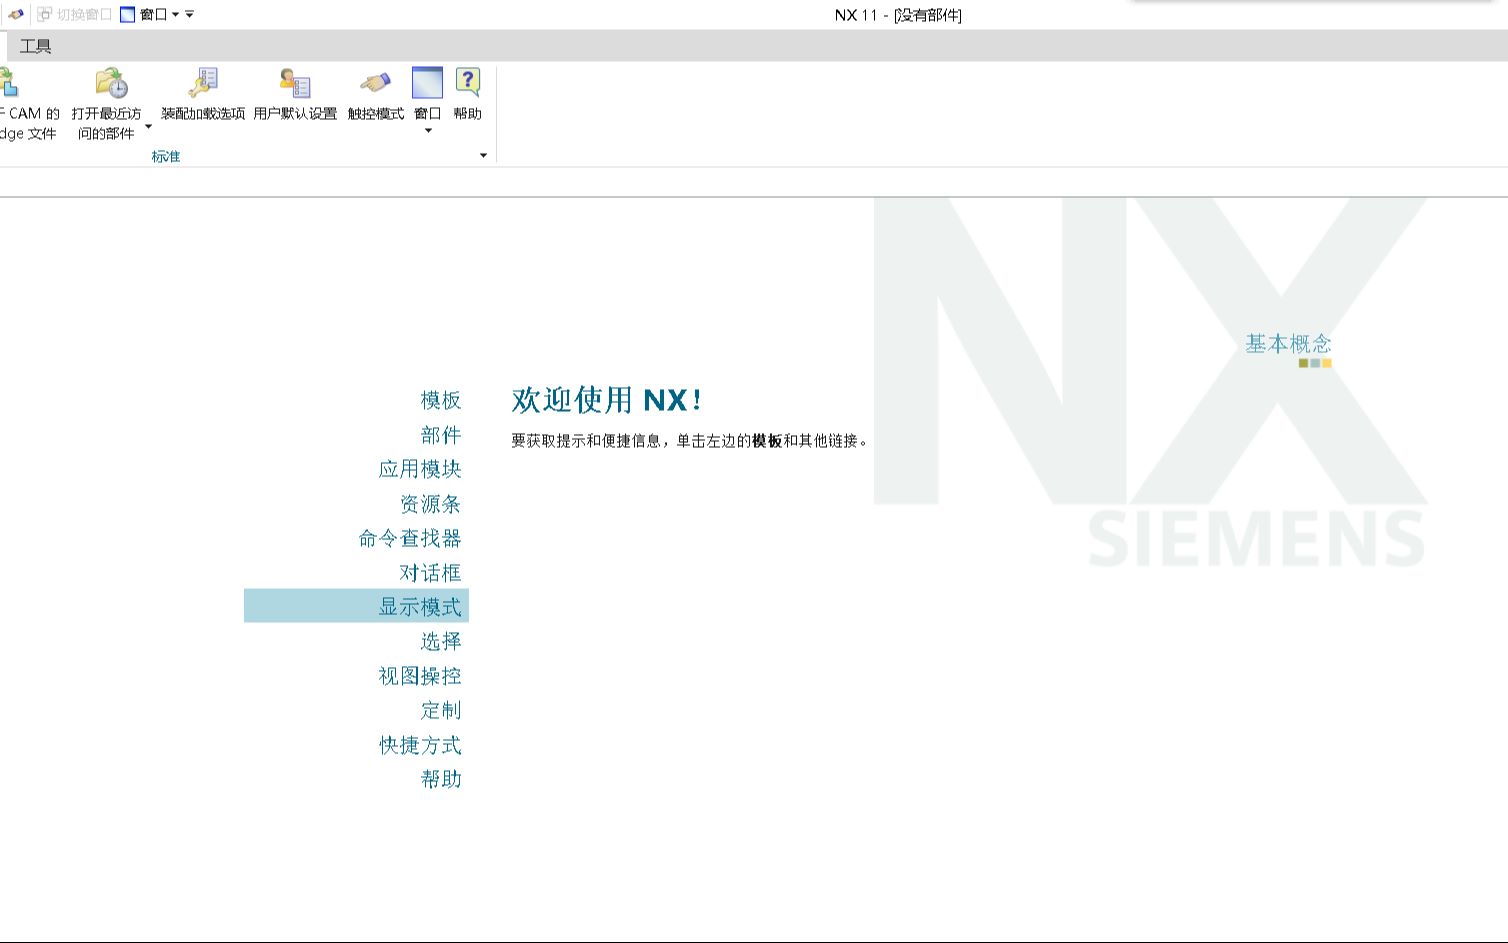This screenshot has width=1508, height=943.
Task: Expand the 打开最近访问的部件 dropdown arrow
Action: point(149,127)
